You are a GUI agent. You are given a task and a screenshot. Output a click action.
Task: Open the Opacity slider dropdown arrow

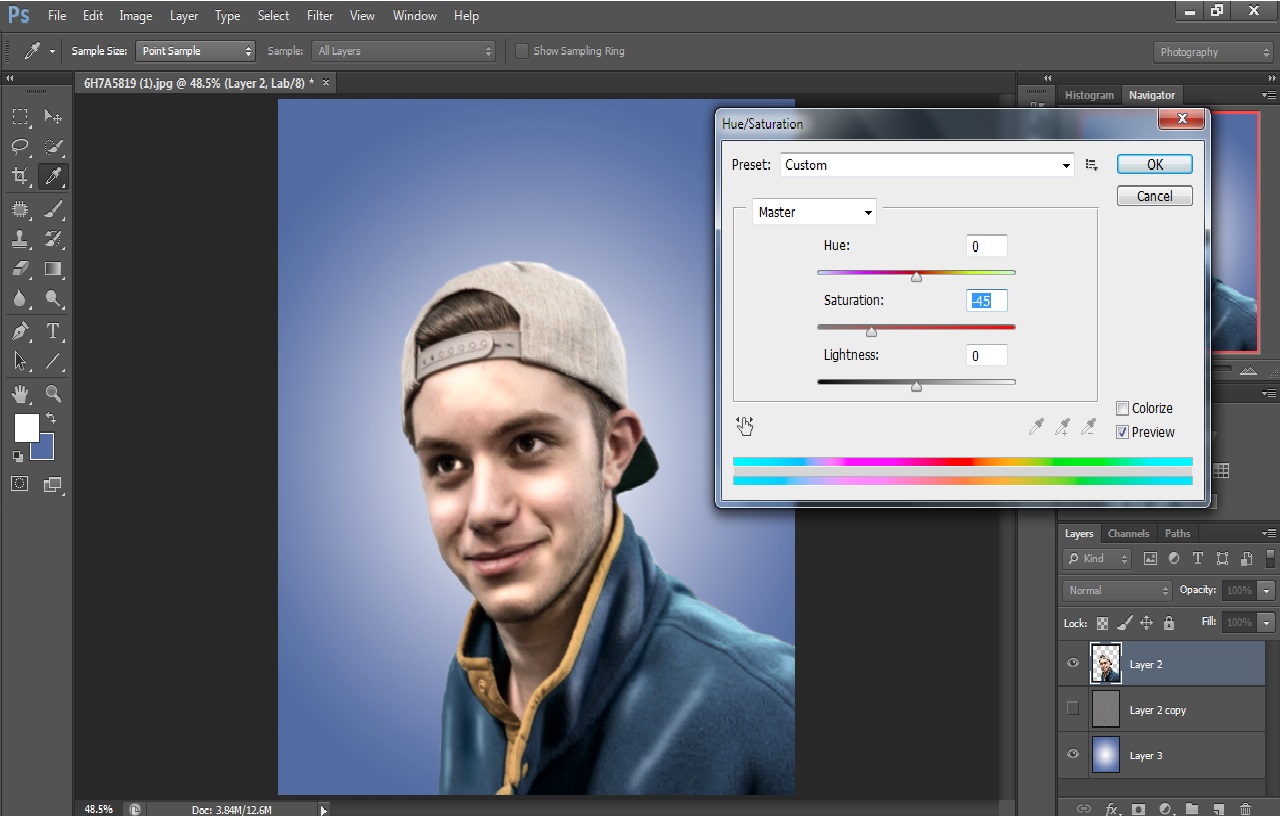(x=1267, y=590)
